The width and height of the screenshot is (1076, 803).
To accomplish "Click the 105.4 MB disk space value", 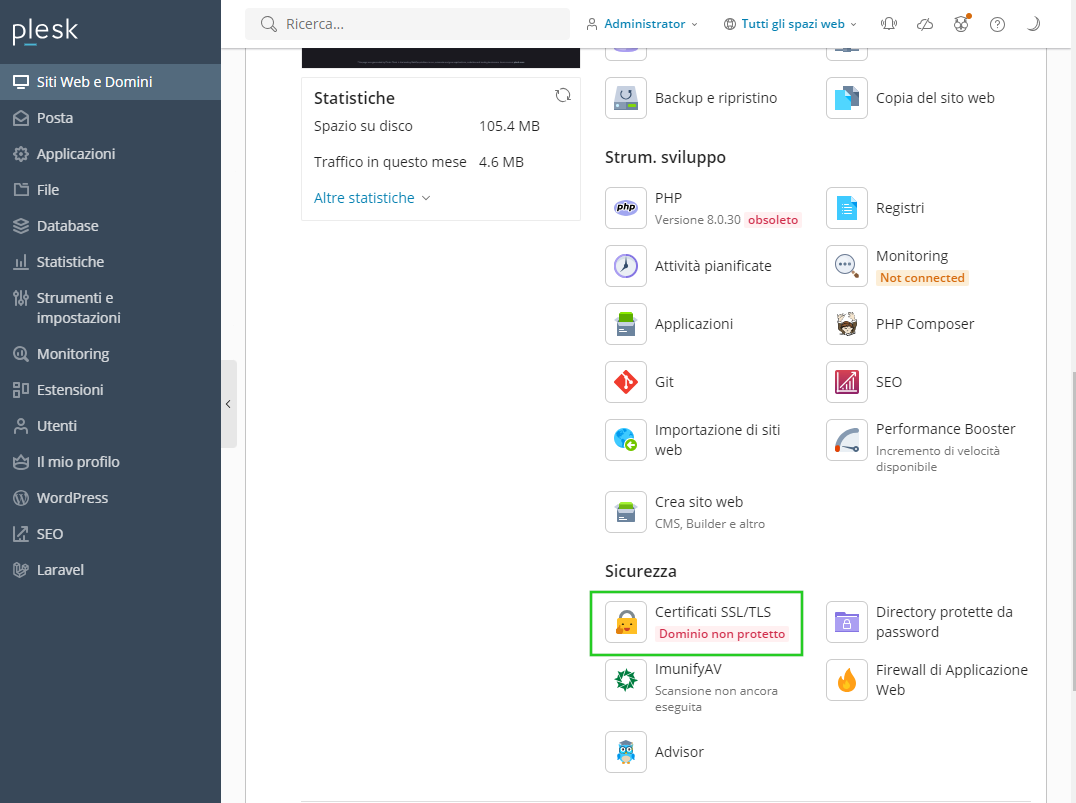I will coord(509,126).
